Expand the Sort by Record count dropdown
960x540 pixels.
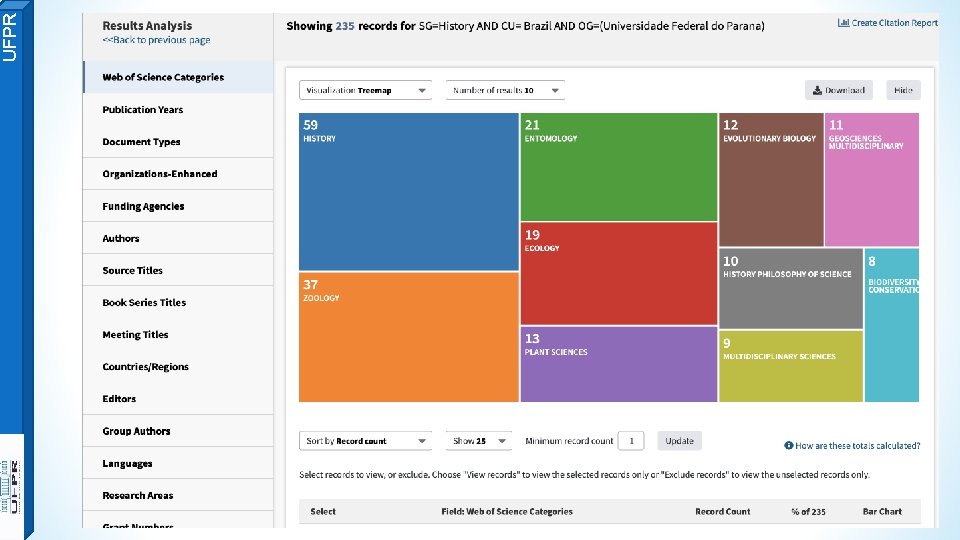(x=366, y=441)
